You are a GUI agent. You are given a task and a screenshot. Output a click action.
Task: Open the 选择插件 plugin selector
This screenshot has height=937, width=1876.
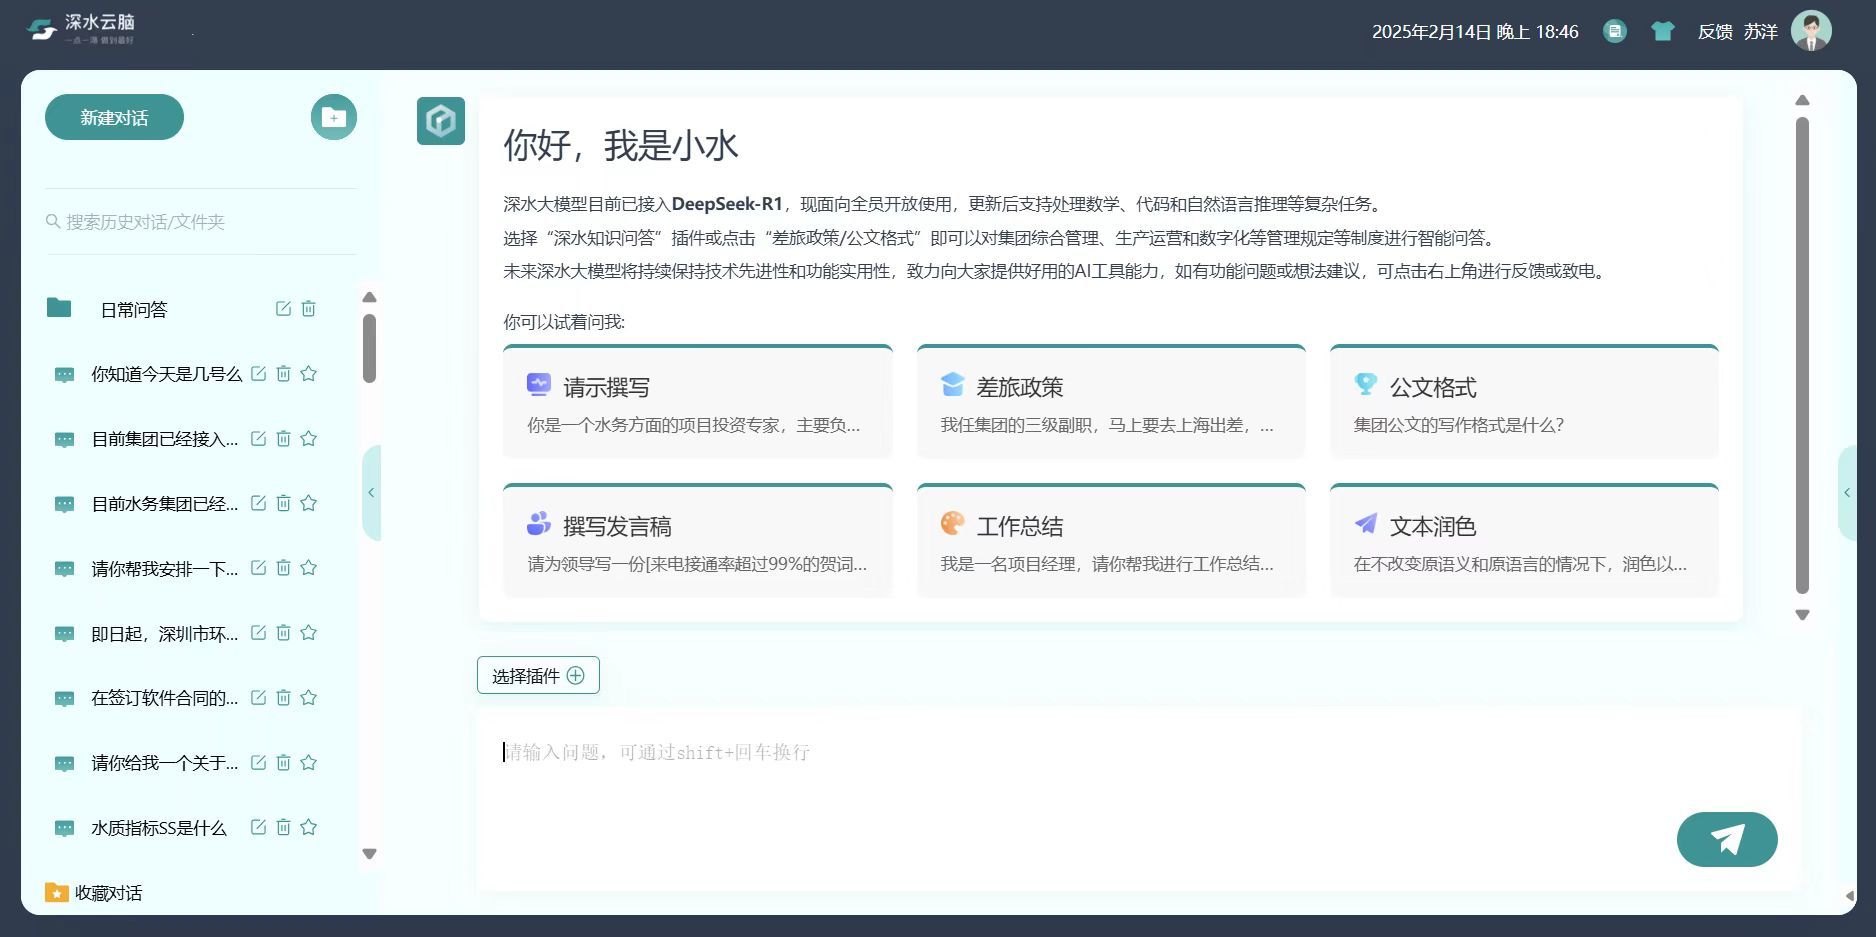coord(537,675)
